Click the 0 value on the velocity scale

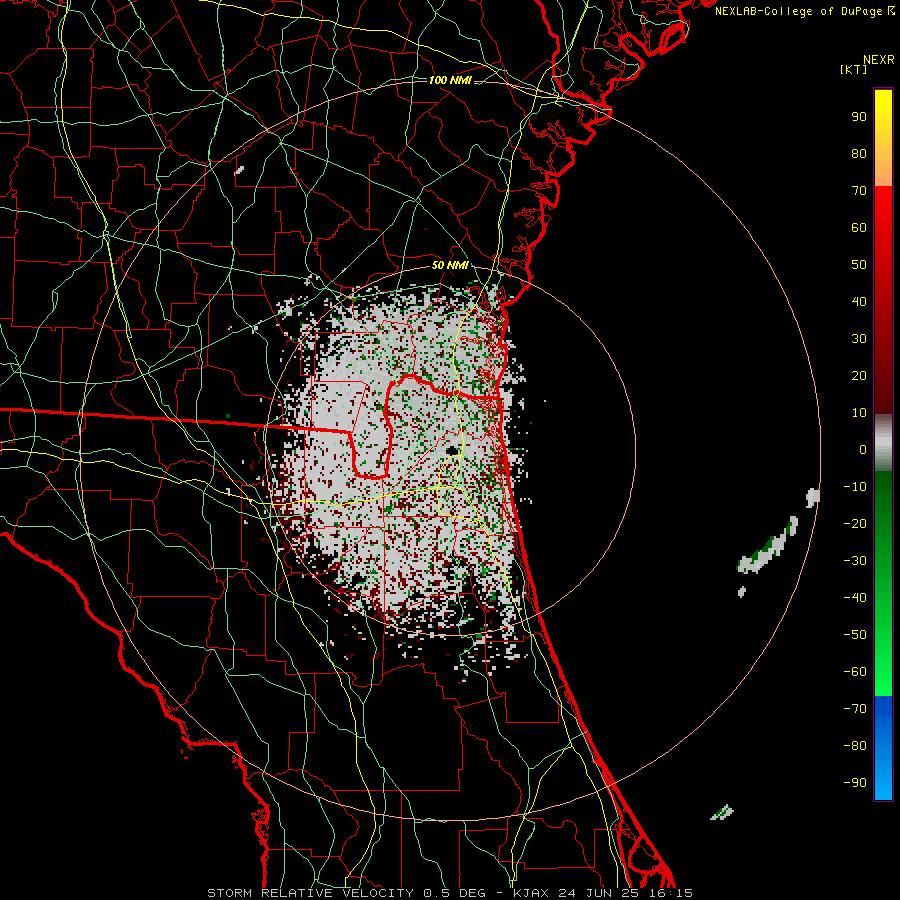click(863, 450)
